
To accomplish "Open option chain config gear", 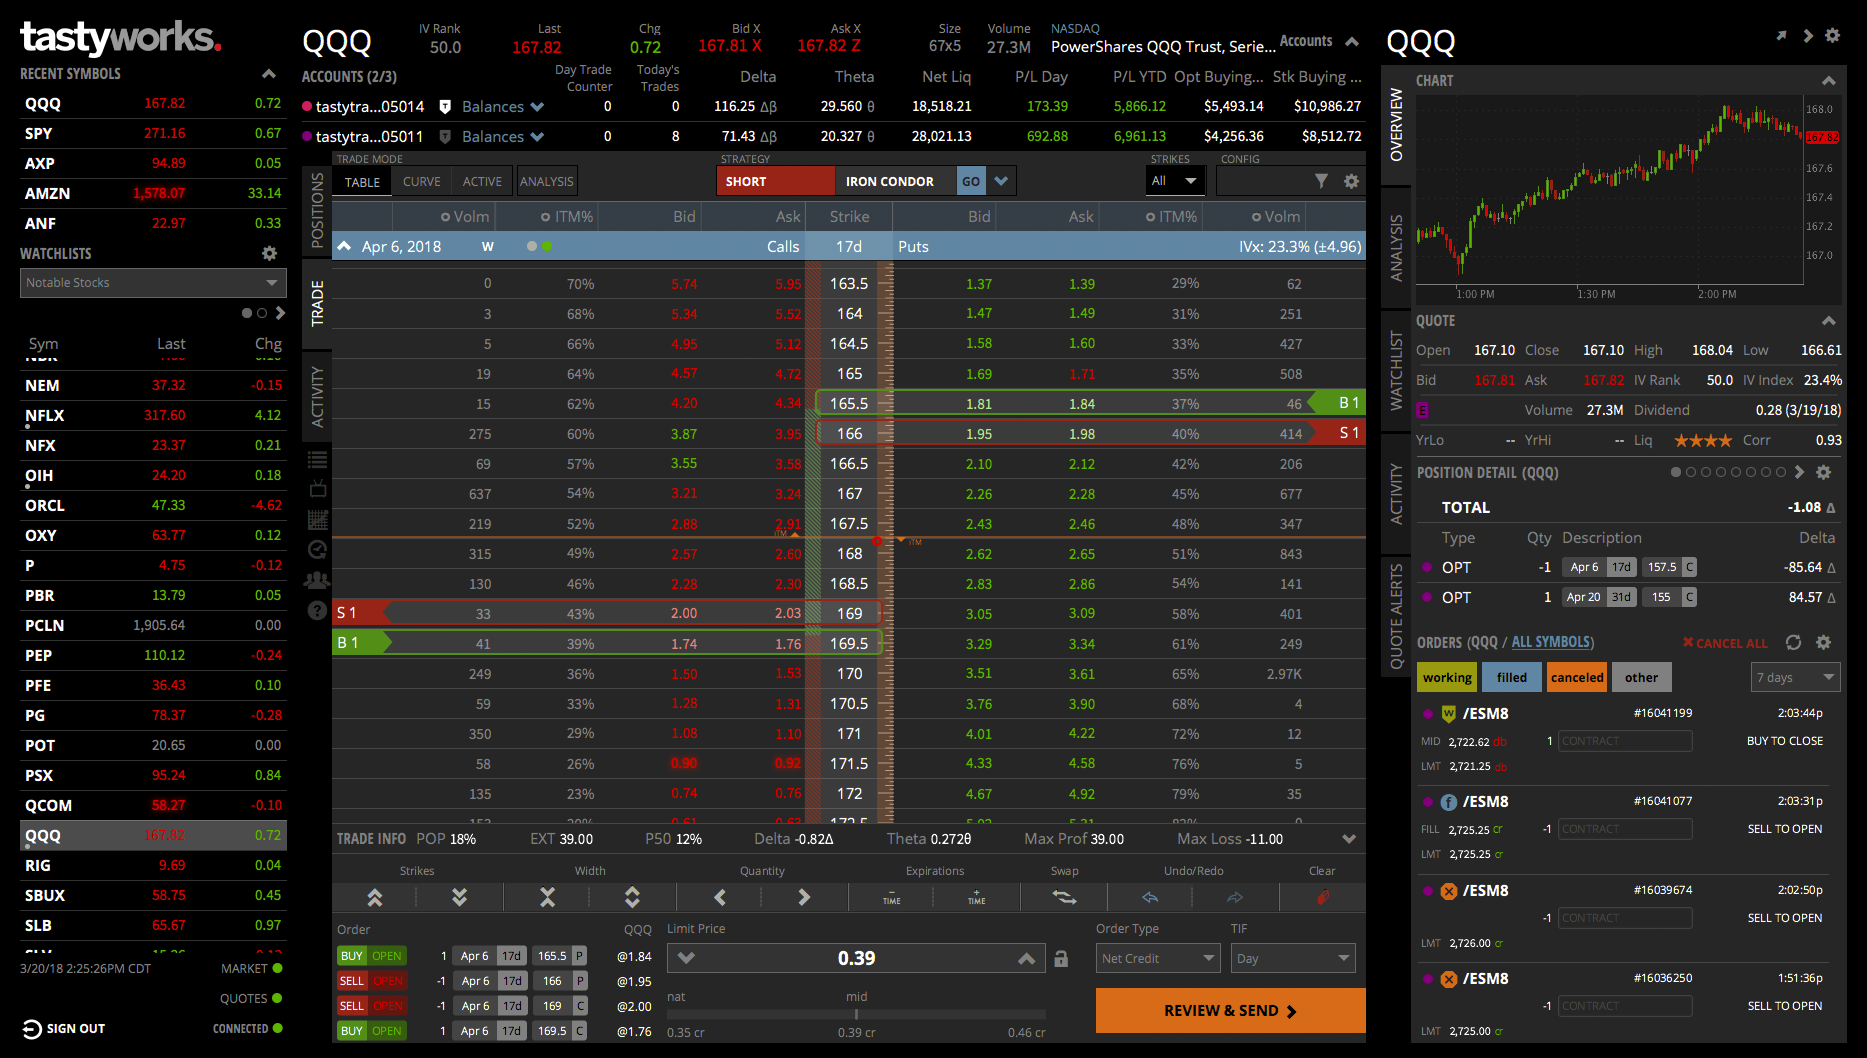I will [1351, 181].
